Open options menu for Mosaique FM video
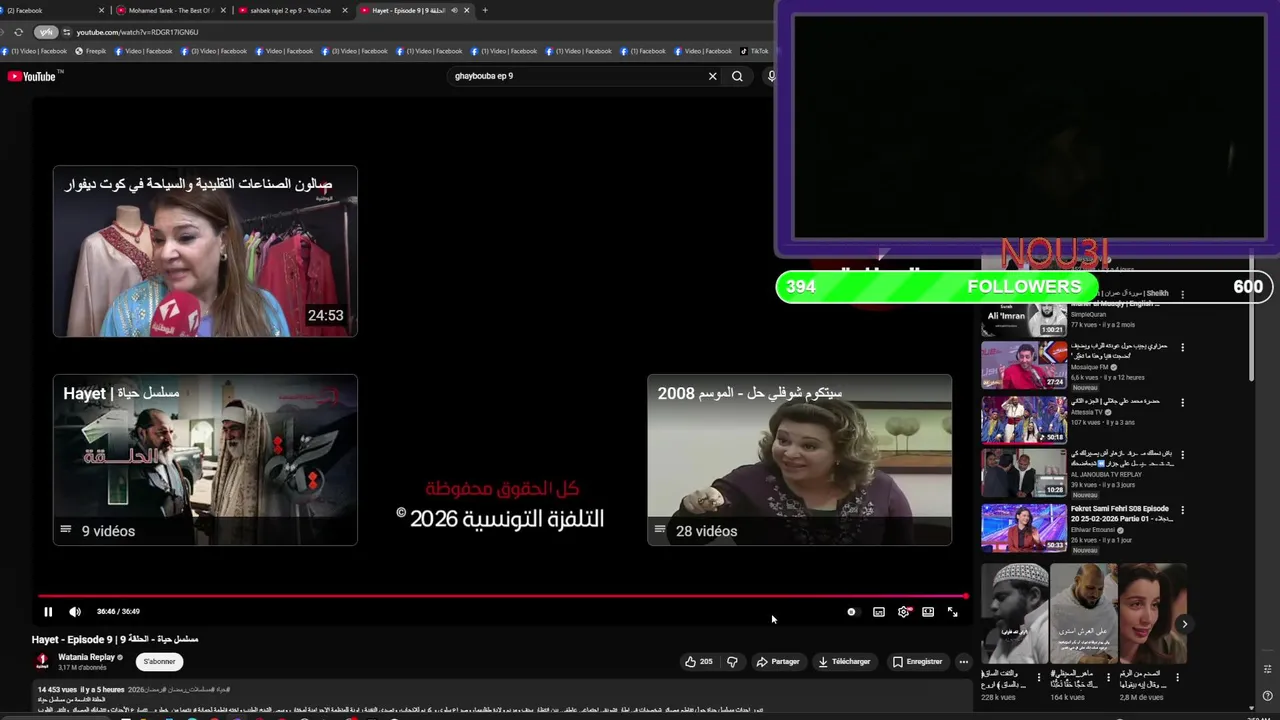 (1182, 348)
